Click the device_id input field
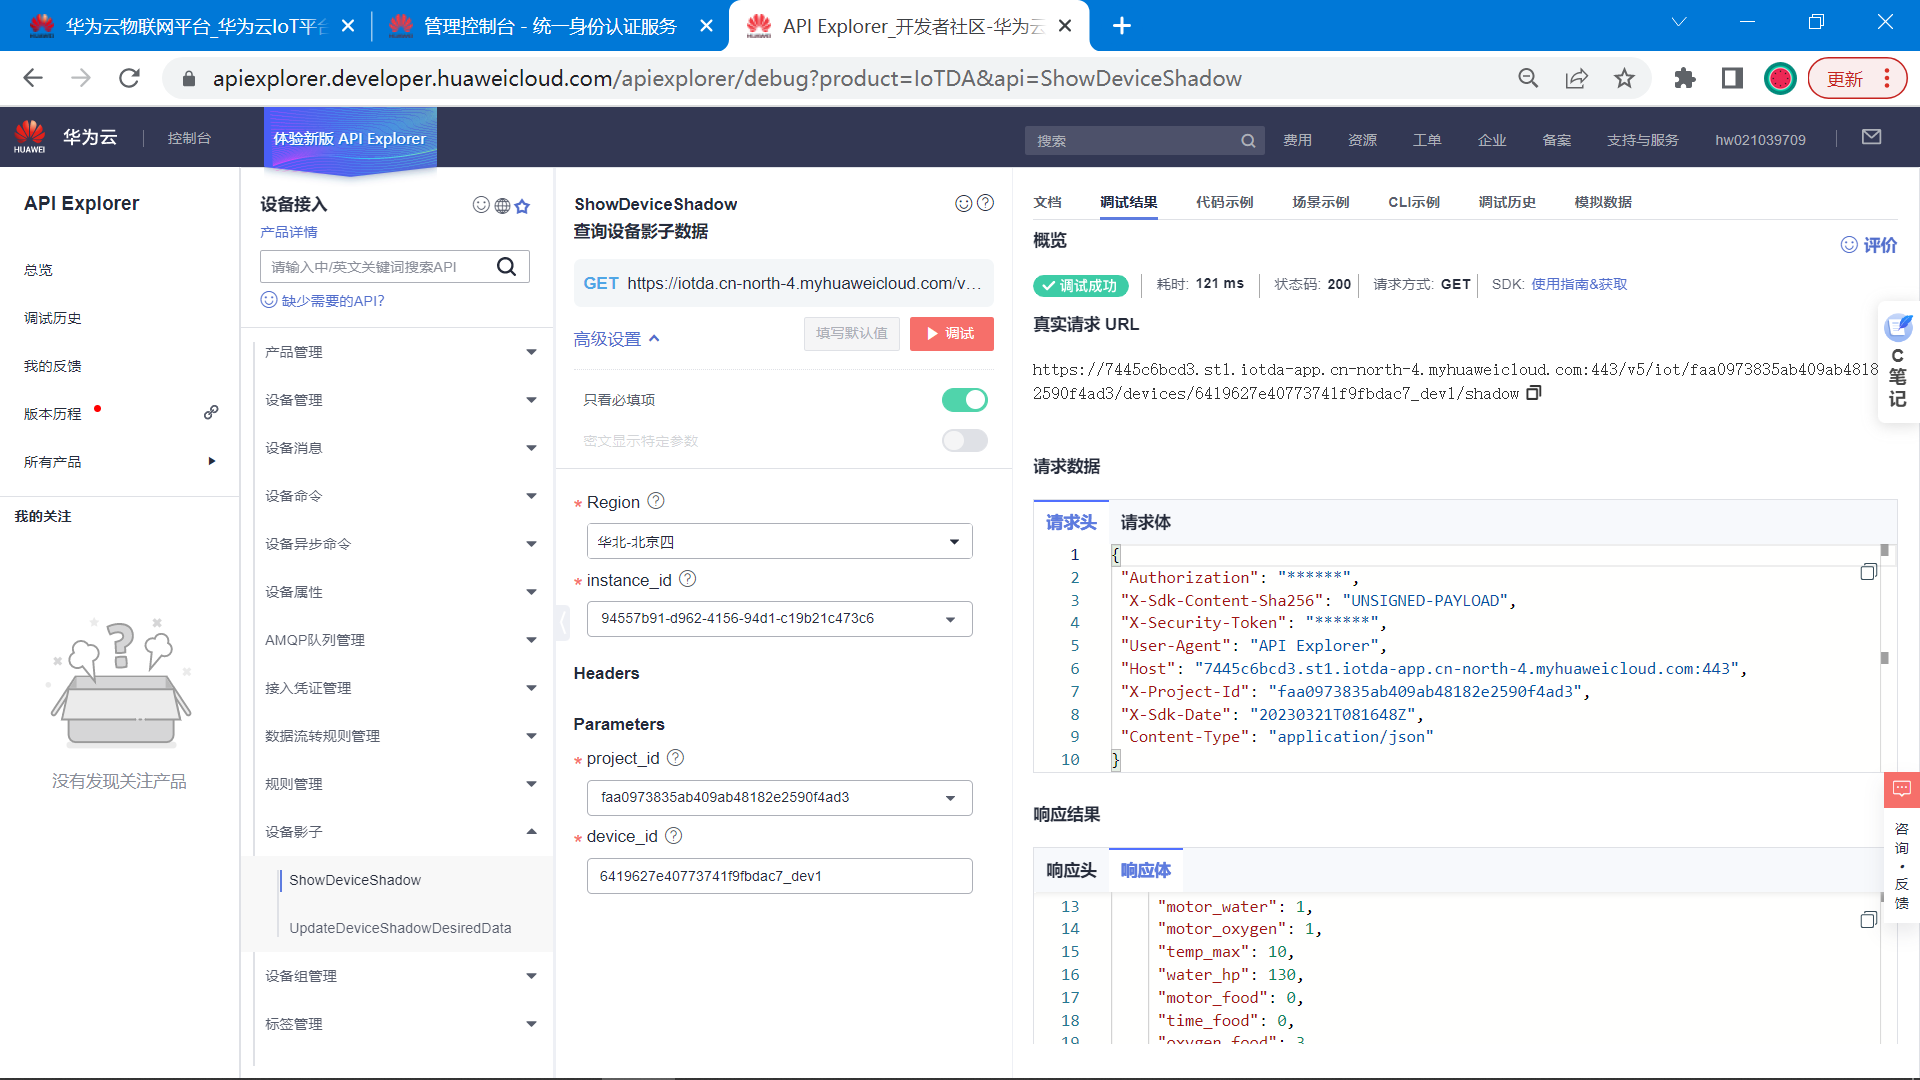The height and width of the screenshot is (1080, 1920). coord(779,876)
